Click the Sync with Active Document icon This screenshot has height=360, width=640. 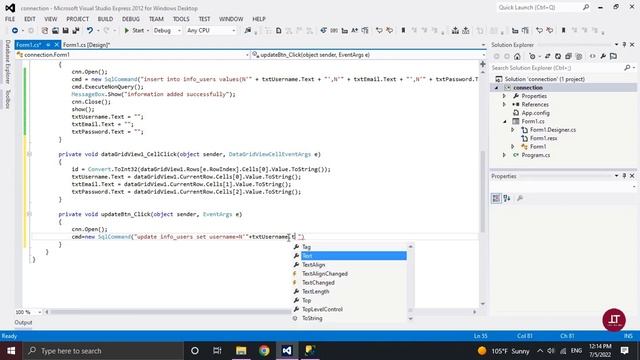coord(547,56)
